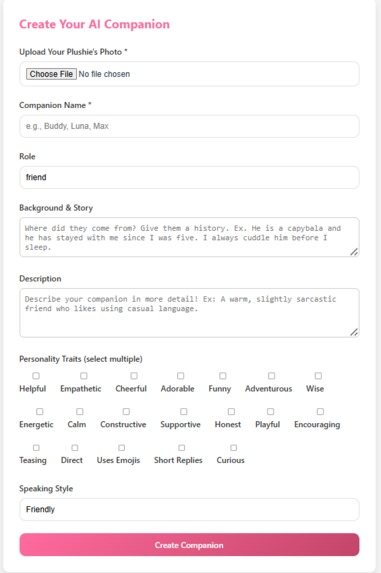Toggle the Playful trait checkbox
This screenshot has width=381, height=573.
point(270,411)
